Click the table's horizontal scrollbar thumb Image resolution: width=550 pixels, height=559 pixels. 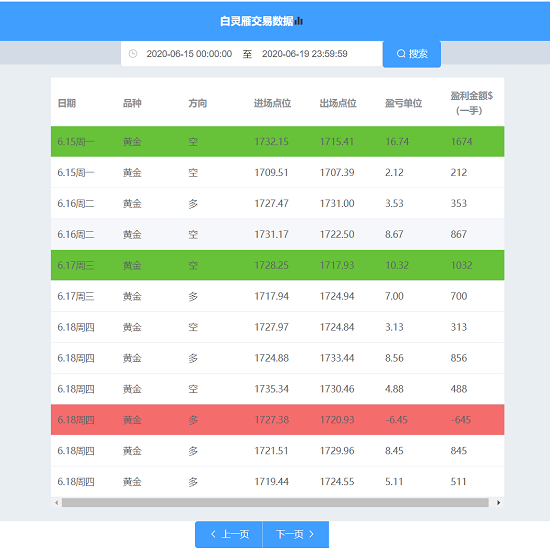(x=275, y=503)
